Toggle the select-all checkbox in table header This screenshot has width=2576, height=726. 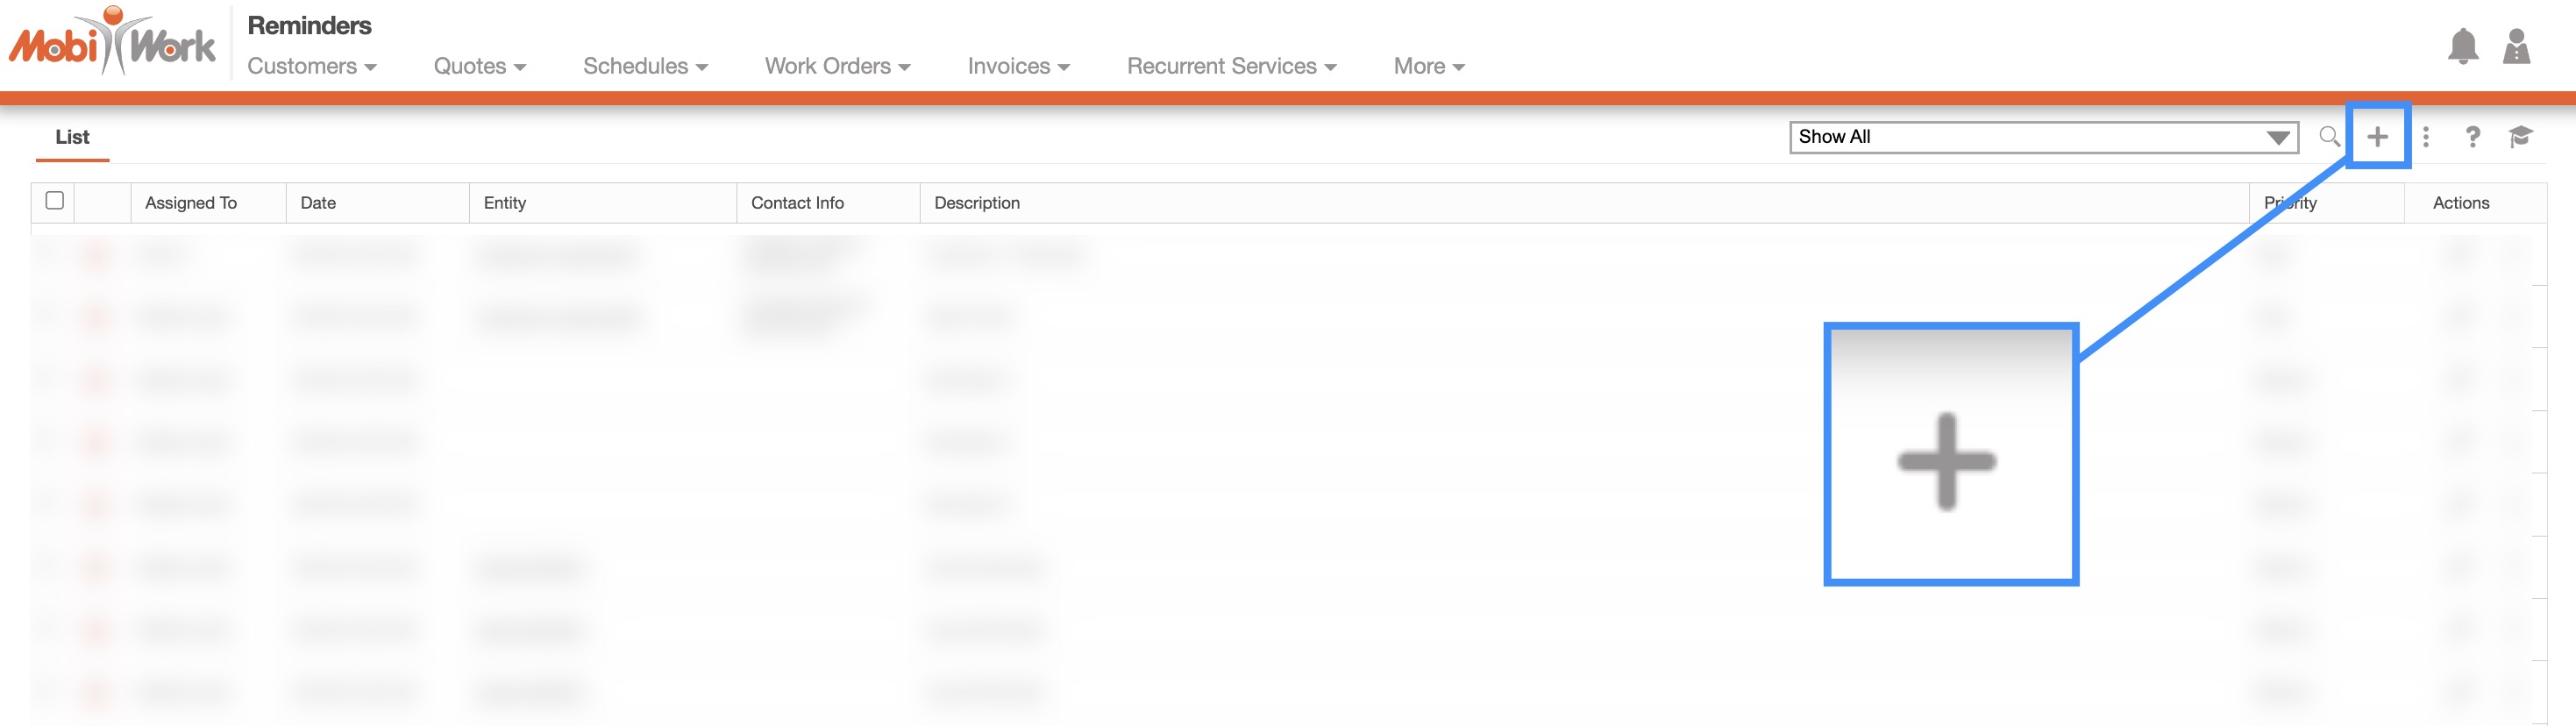coord(55,201)
